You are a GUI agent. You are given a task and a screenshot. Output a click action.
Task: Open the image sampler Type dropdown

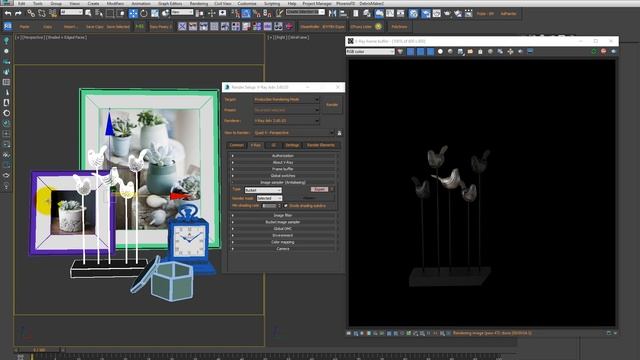pos(263,190)
